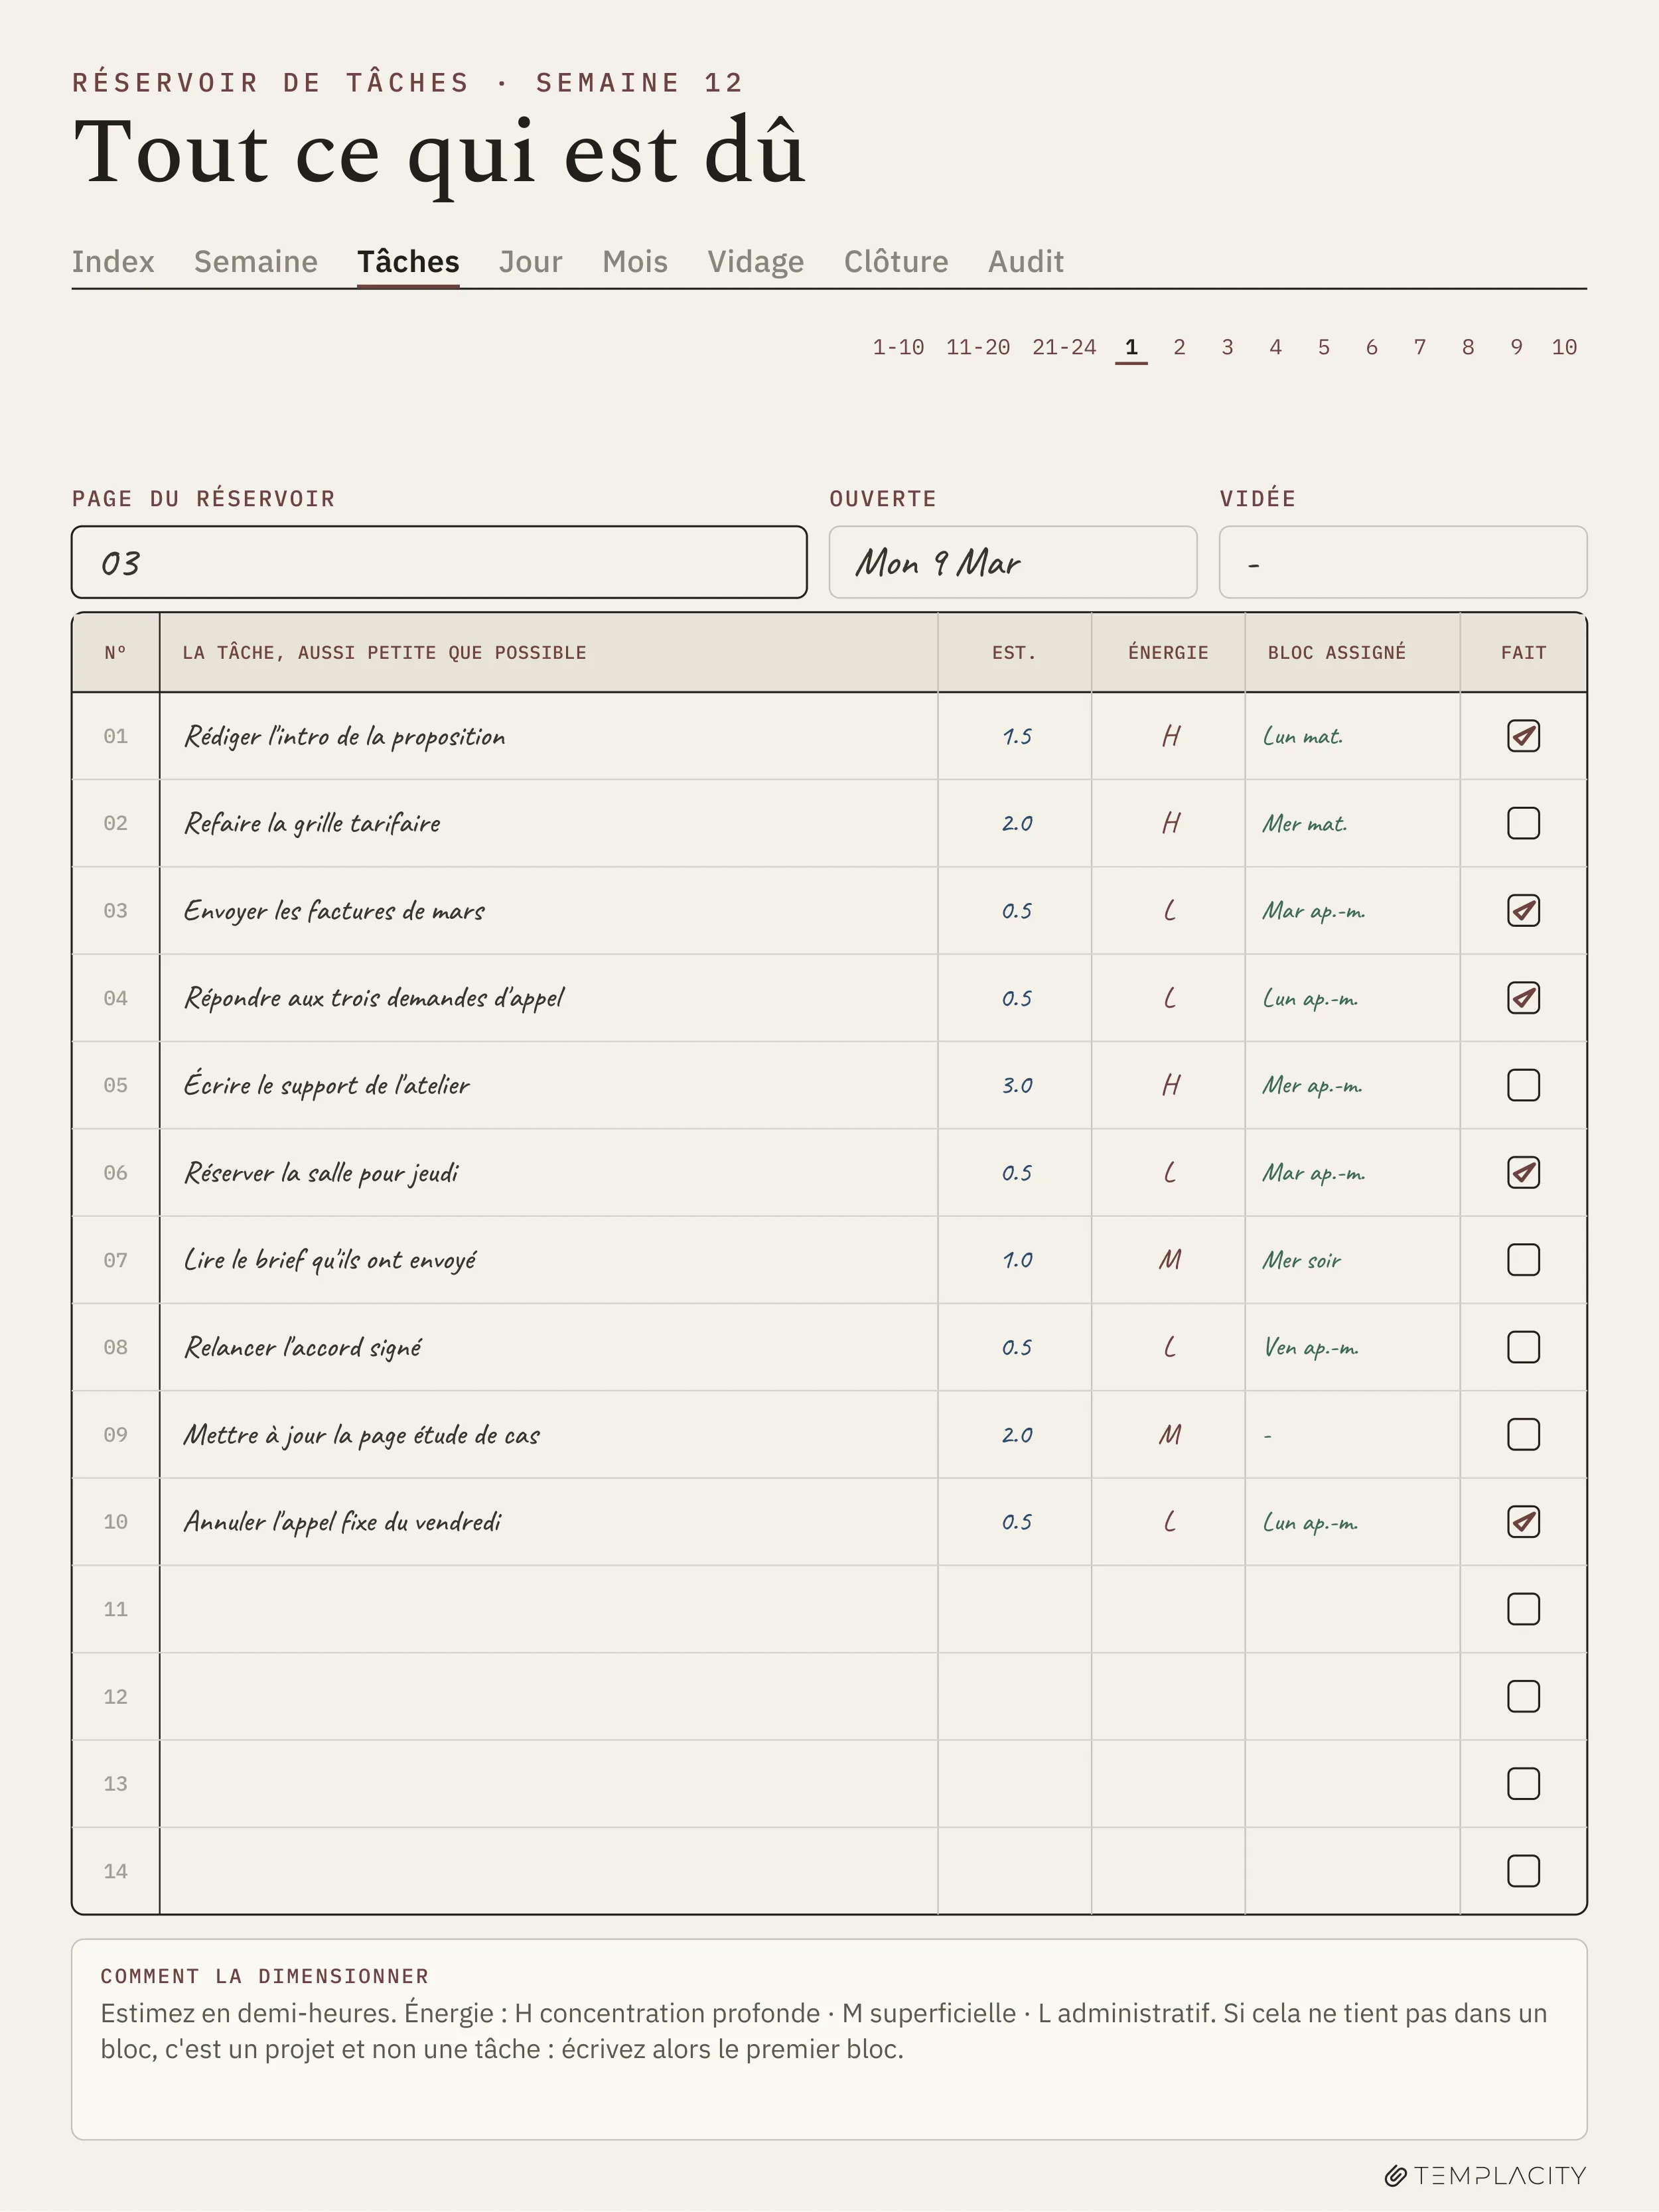The height and width of the screenshot is (2212, 1659).
Task: Mark Lire le brief qu'ils ont envoyé as done
Action: coord(1523,1260)
